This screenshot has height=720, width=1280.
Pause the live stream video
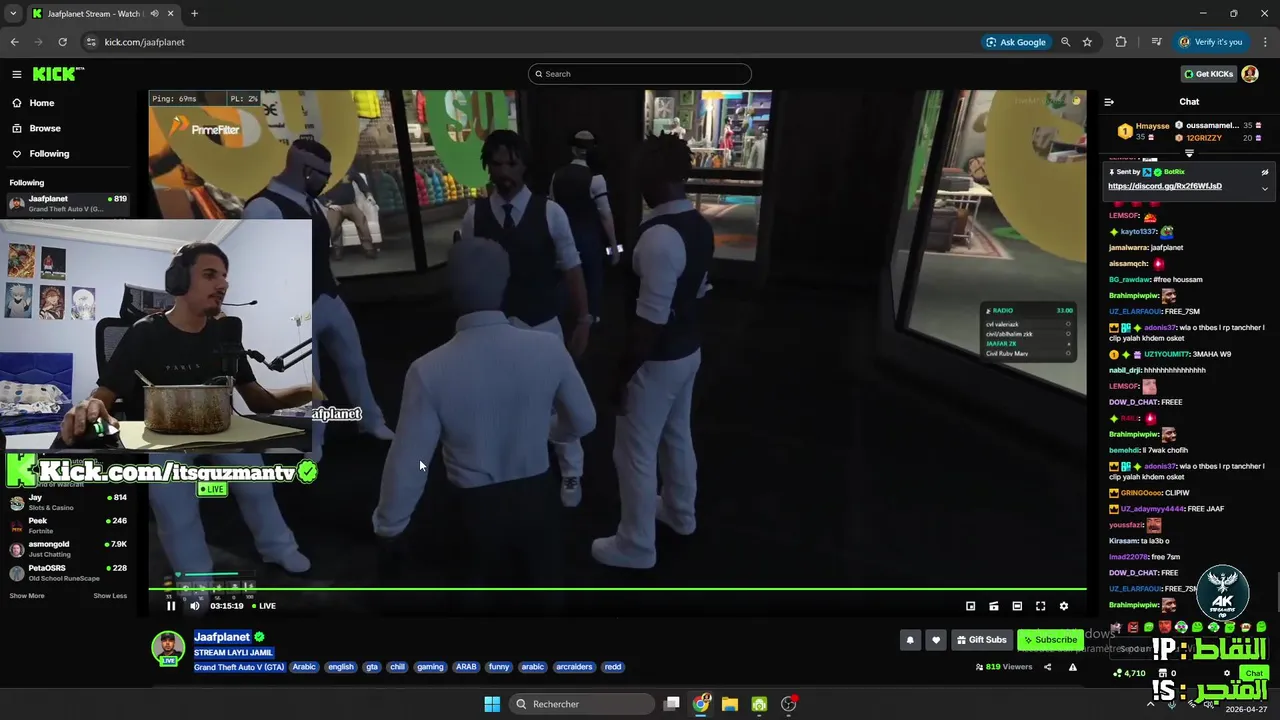171,606
